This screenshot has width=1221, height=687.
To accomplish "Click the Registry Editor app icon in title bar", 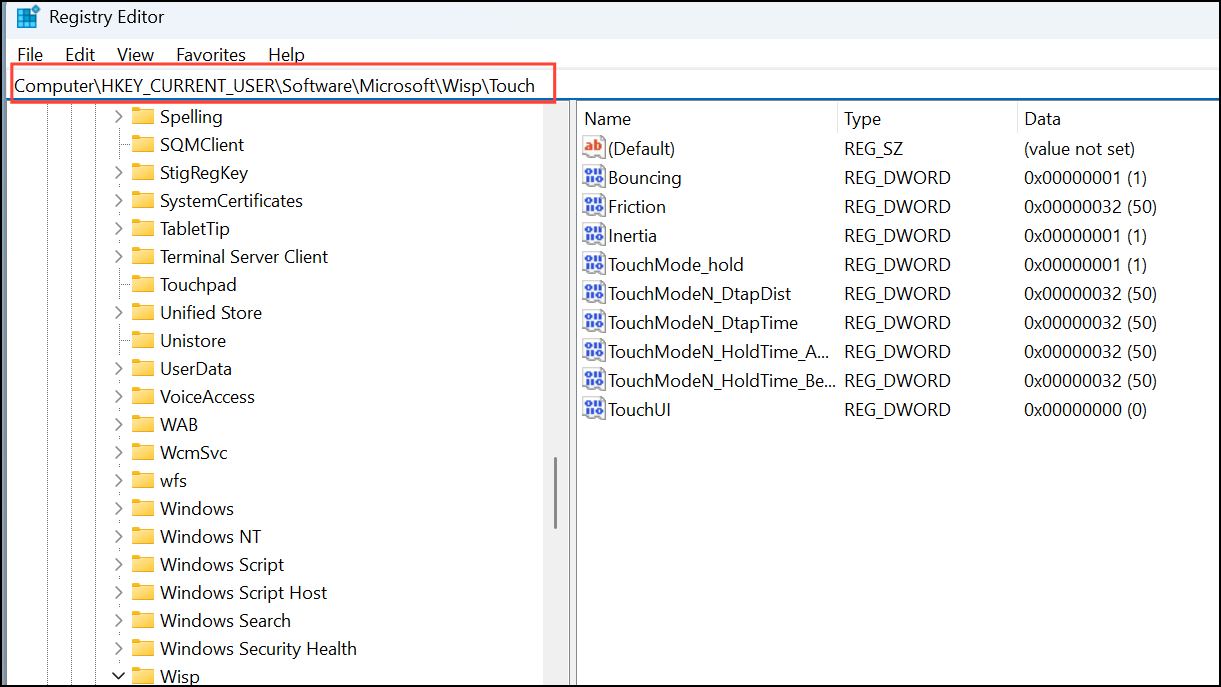I will pyautogui.click(x=27, y=17).
